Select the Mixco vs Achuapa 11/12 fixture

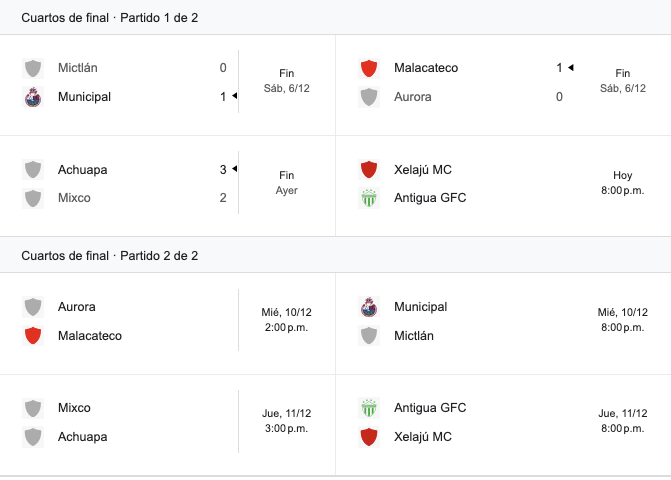coord(130,422)
